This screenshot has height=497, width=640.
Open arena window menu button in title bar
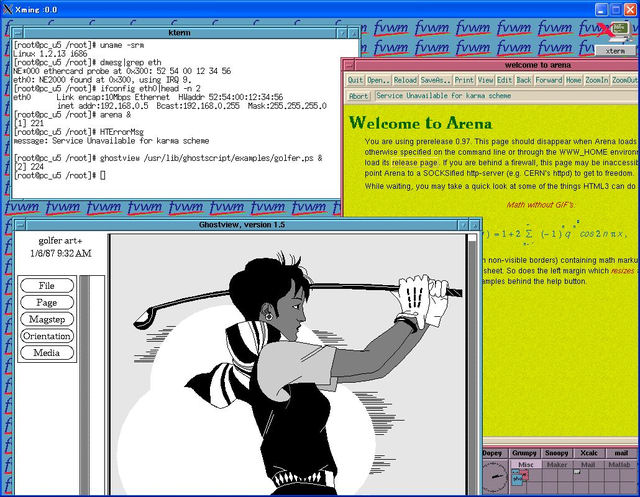point(349,65)
